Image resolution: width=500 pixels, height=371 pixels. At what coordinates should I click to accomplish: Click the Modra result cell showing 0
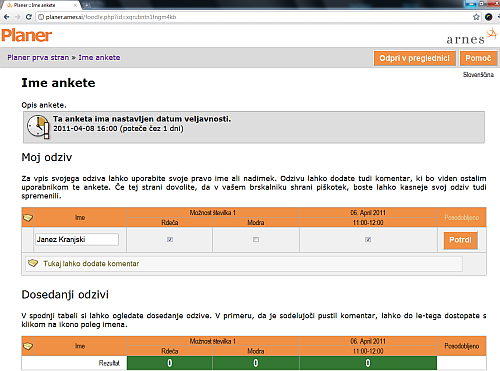tap(256, 363)
